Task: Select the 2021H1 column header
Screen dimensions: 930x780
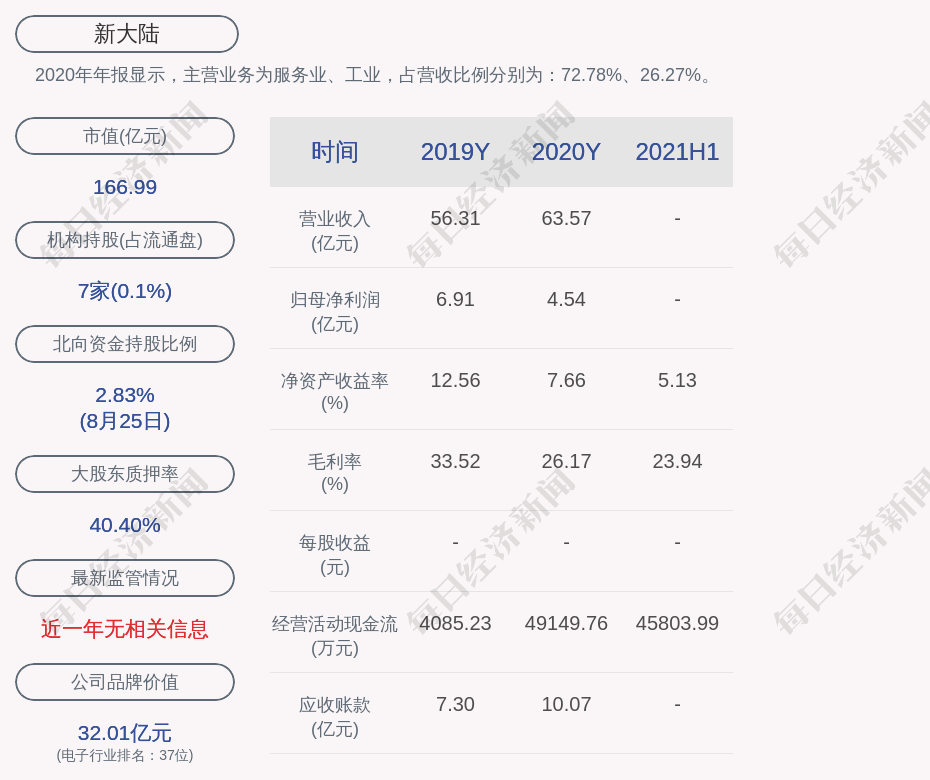Action: click(677, 152)
